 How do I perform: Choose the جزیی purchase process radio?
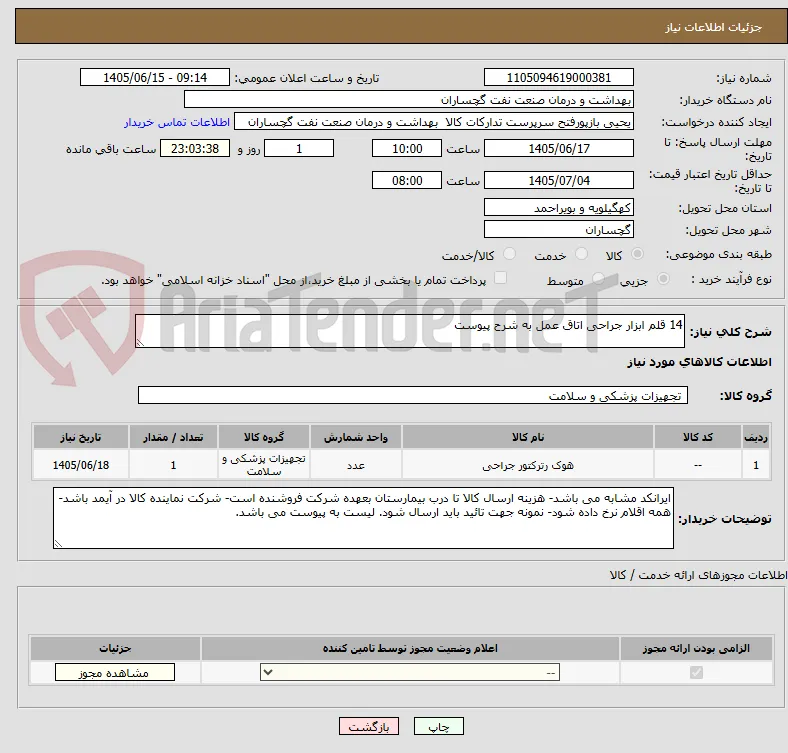[663, 278]
